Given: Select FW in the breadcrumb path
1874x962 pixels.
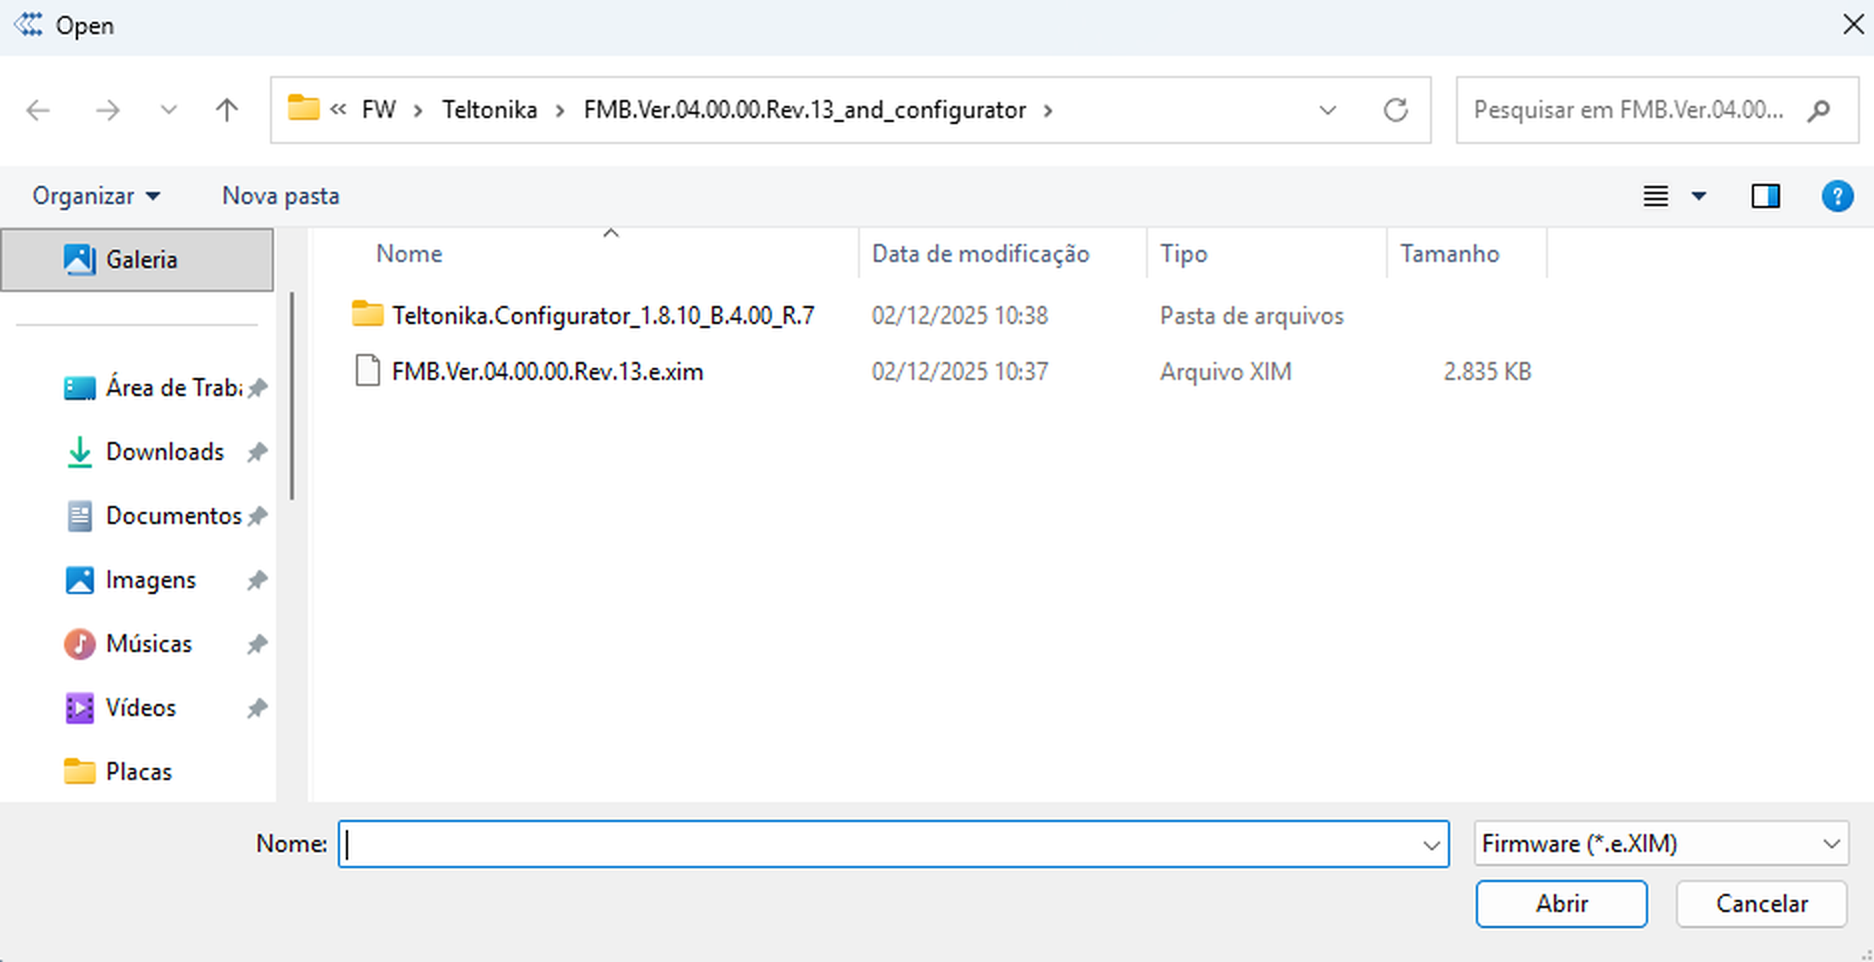Looking at the screenshot, I should pyautogui.click(x=378, y=110).
